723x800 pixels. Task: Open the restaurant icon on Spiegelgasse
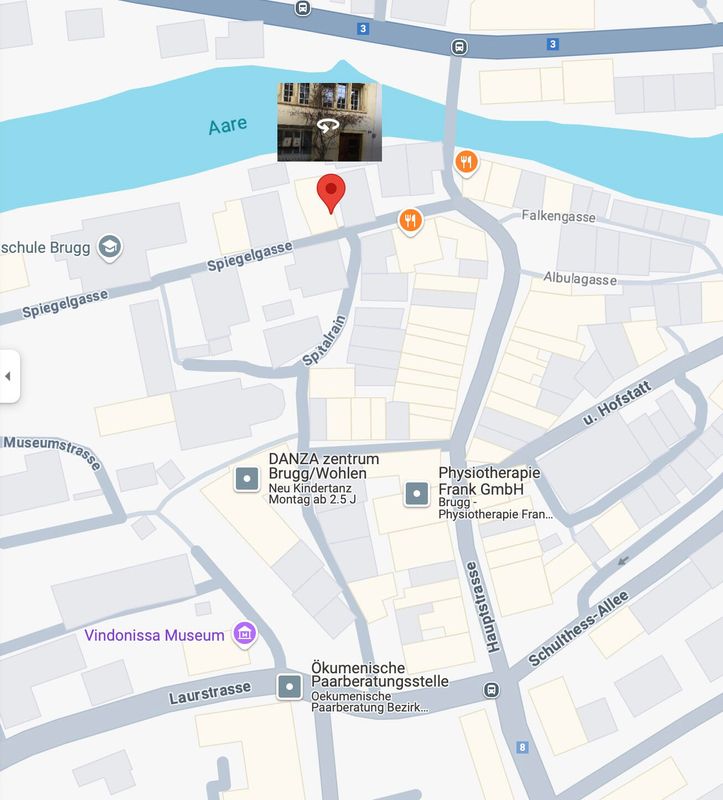coord(411,221)
